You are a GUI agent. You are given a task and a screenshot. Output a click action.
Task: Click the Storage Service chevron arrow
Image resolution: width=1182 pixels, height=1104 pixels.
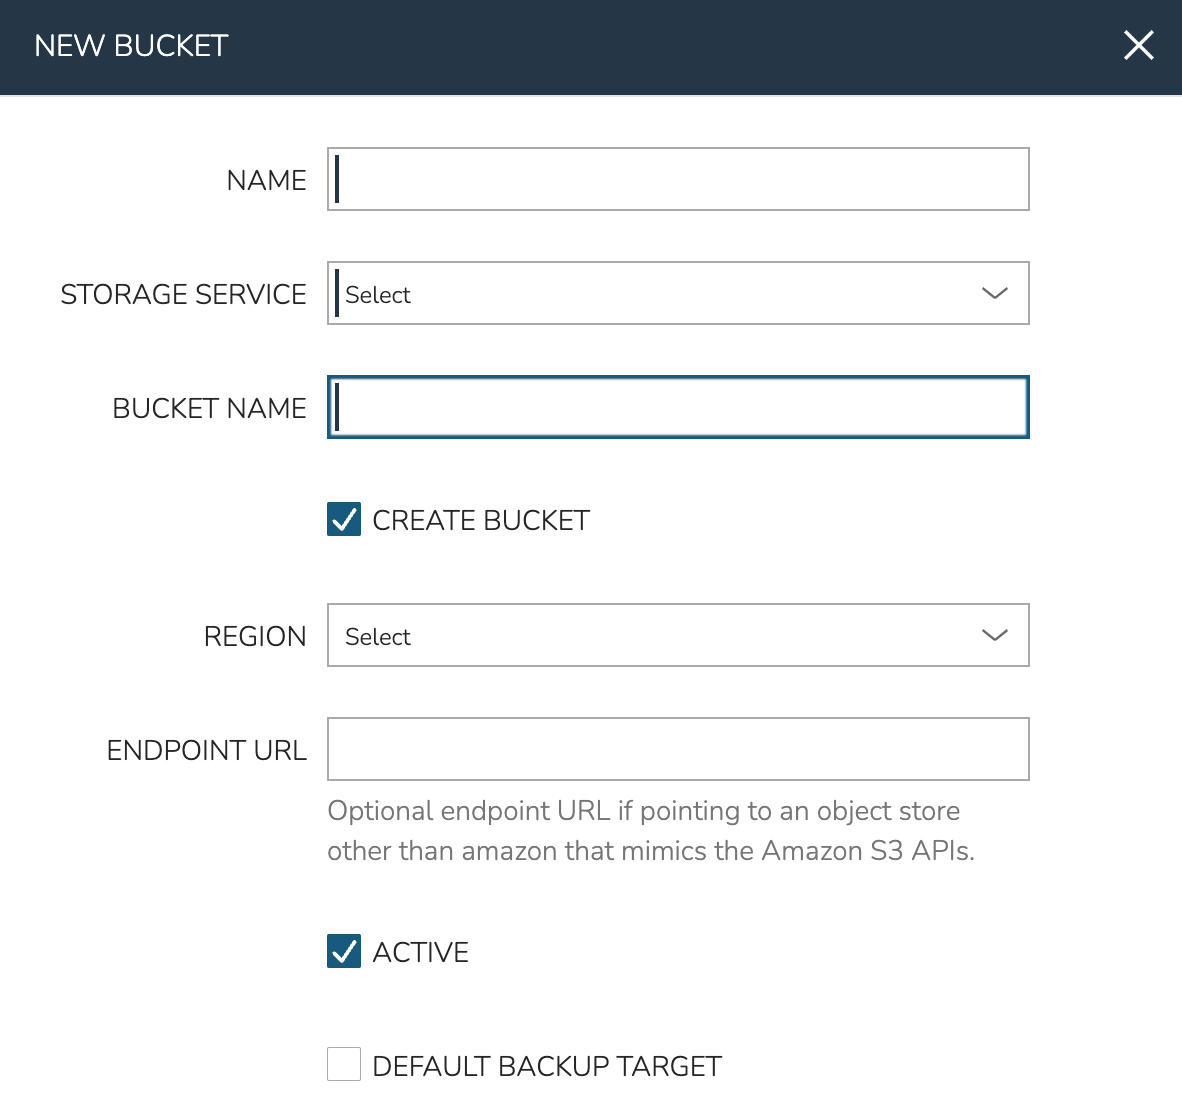(x=994, y=294)
